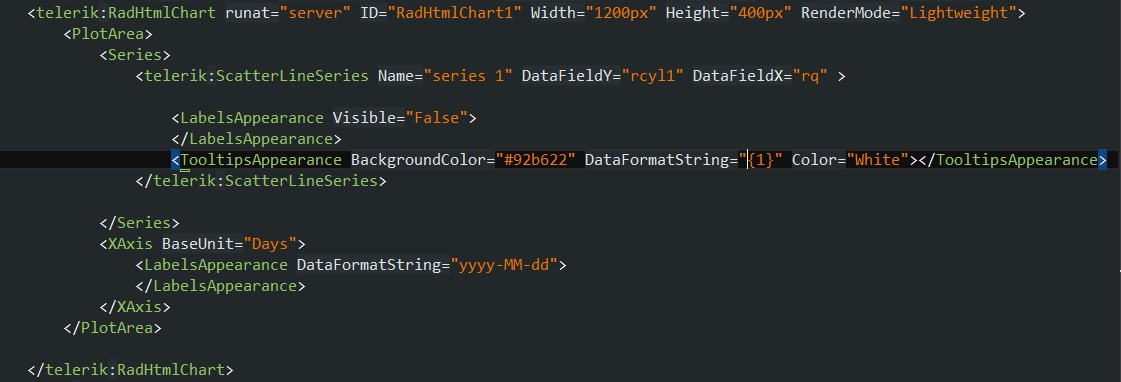Click the White Color value

point(876,160)
